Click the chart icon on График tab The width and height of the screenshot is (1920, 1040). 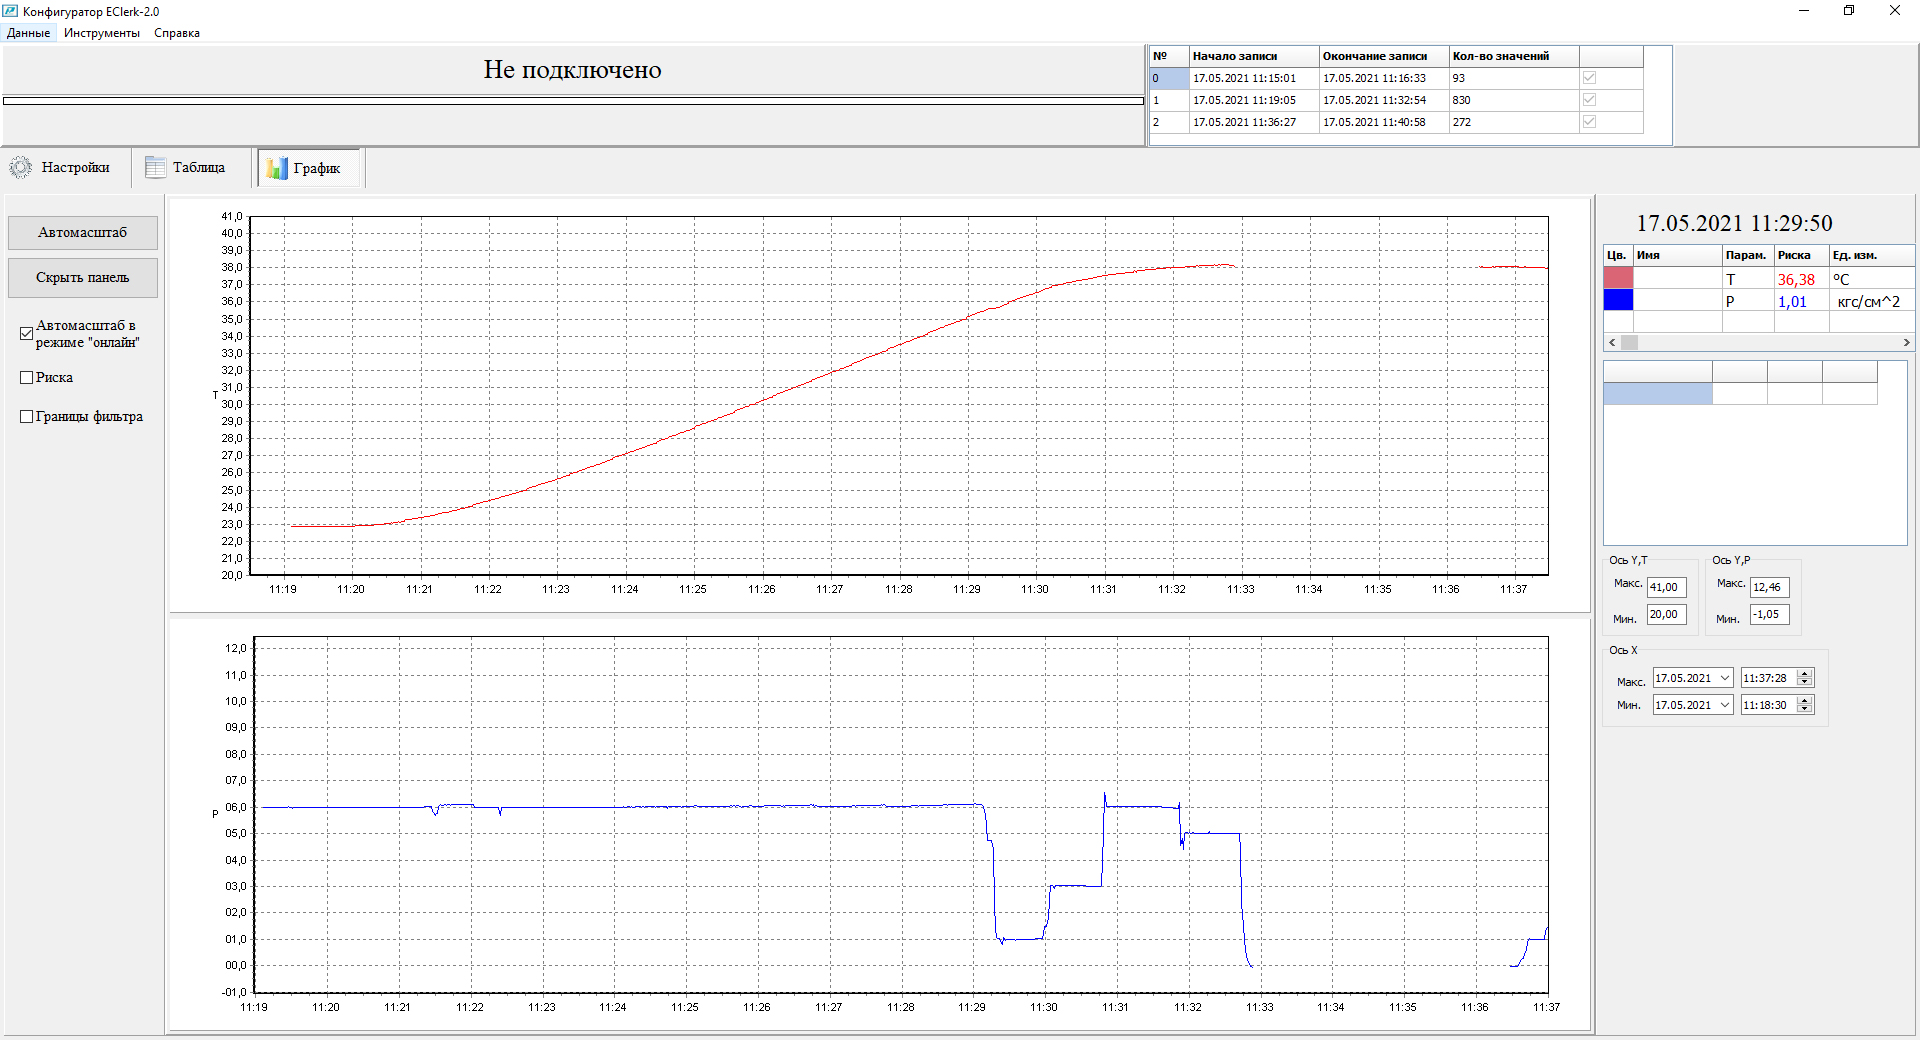point(277,168)
